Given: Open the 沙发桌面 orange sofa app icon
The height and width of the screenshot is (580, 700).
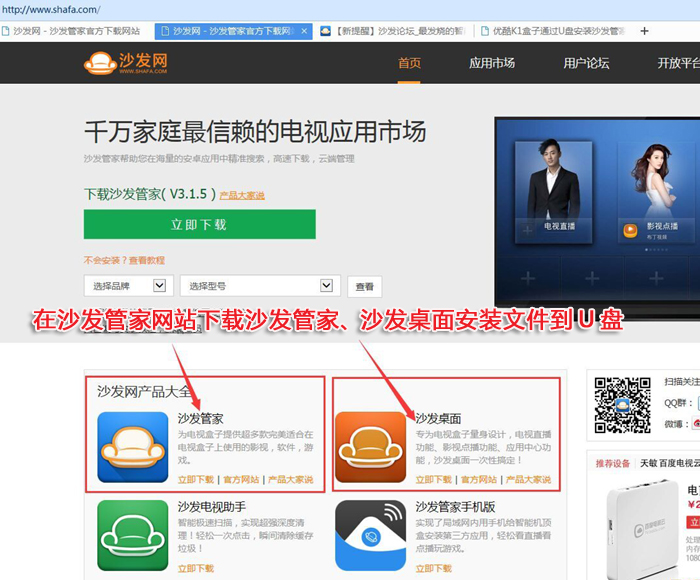Looking at the screenshot, I should (370, 447).
